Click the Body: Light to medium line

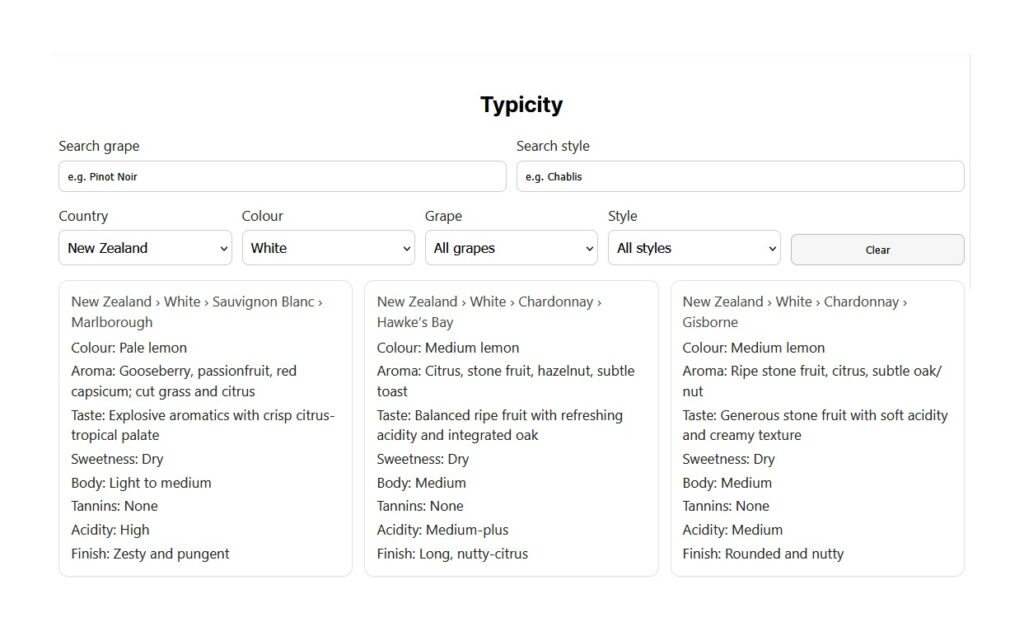(141, 483)
